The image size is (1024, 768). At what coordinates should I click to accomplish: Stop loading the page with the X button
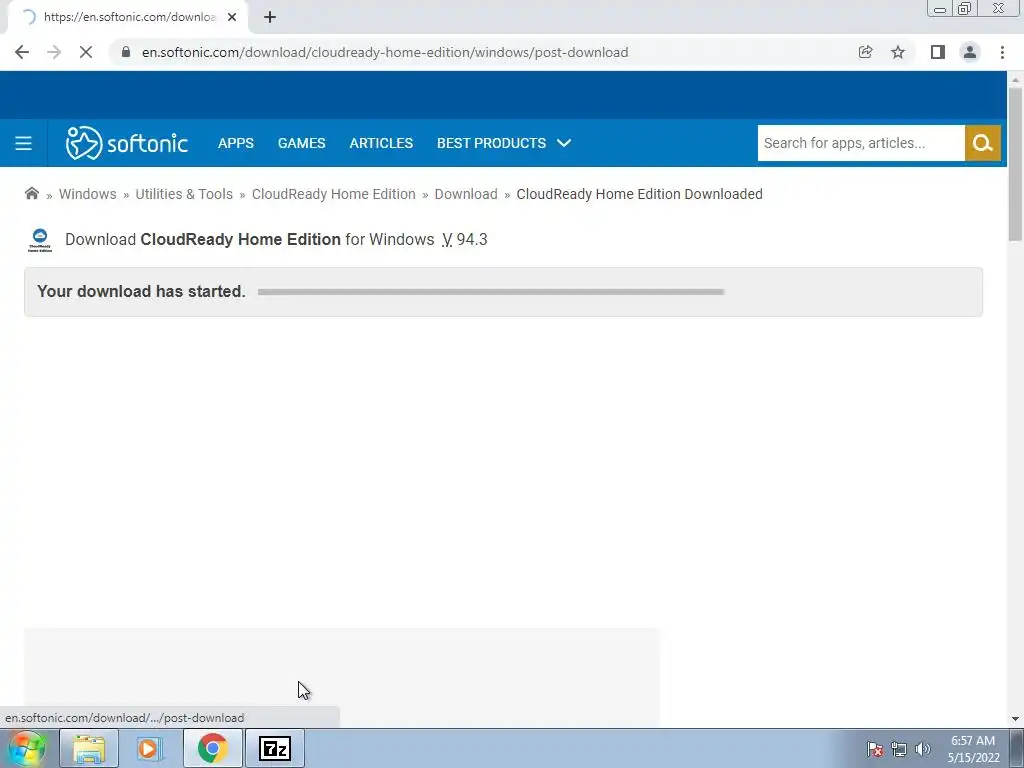click(86, 52)
